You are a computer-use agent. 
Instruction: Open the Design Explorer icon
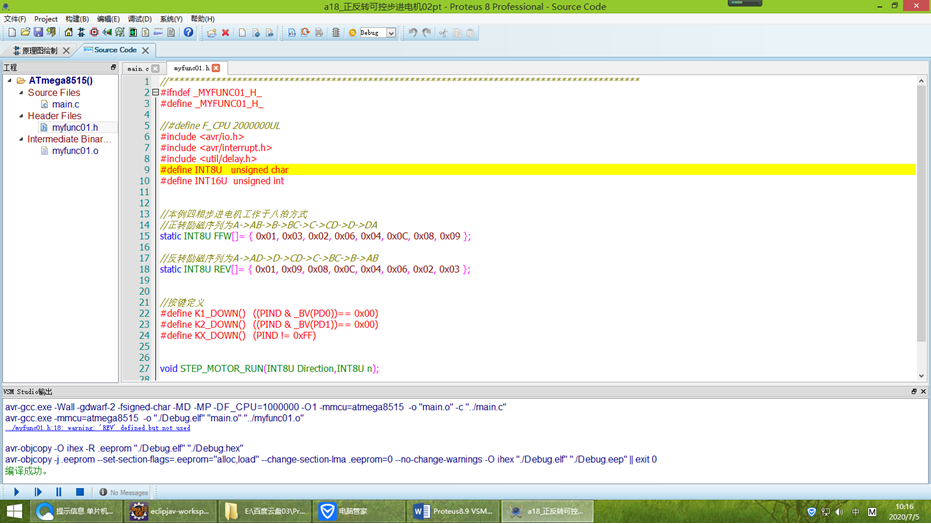tap(132, 33)
